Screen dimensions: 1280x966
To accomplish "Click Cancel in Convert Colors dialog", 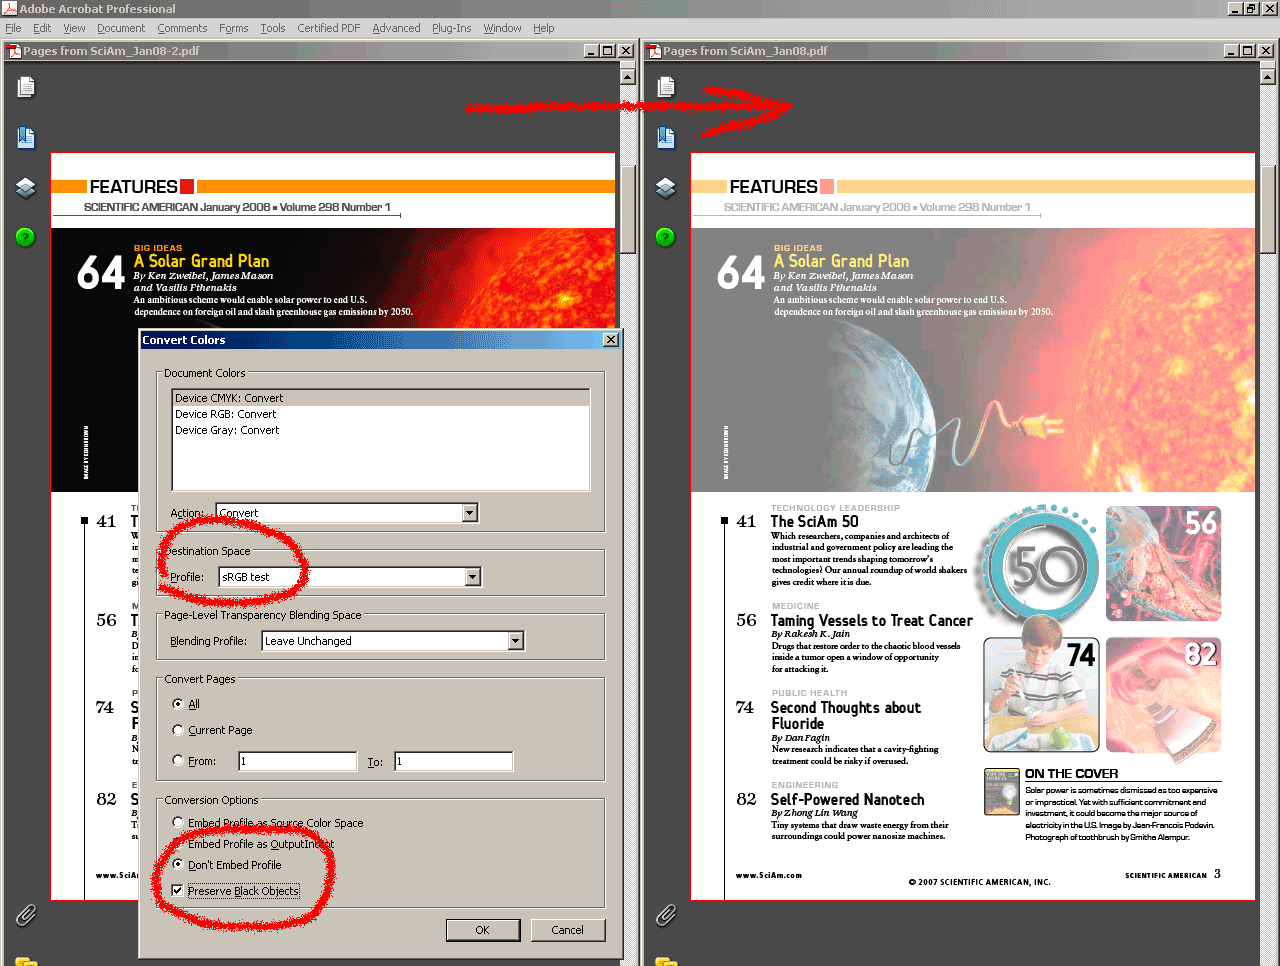I will [x=568, y=930].
